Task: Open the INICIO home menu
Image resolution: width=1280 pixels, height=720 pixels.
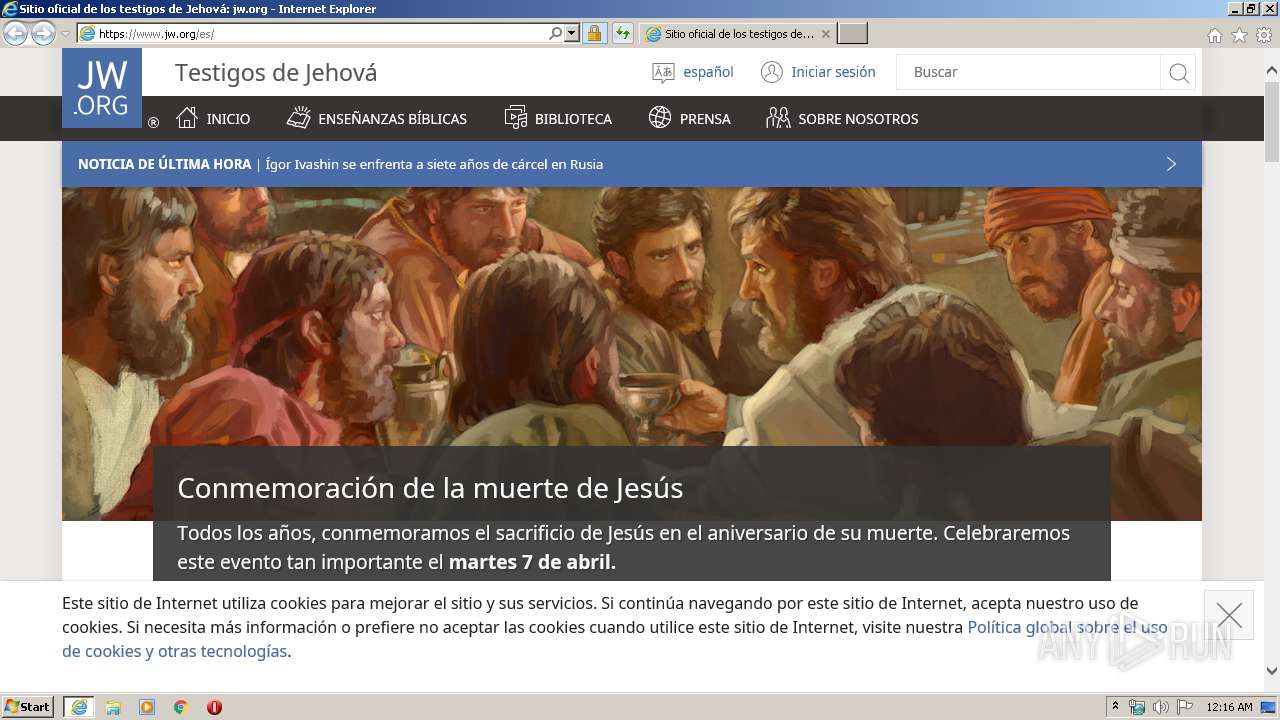Action: (213, 118)
